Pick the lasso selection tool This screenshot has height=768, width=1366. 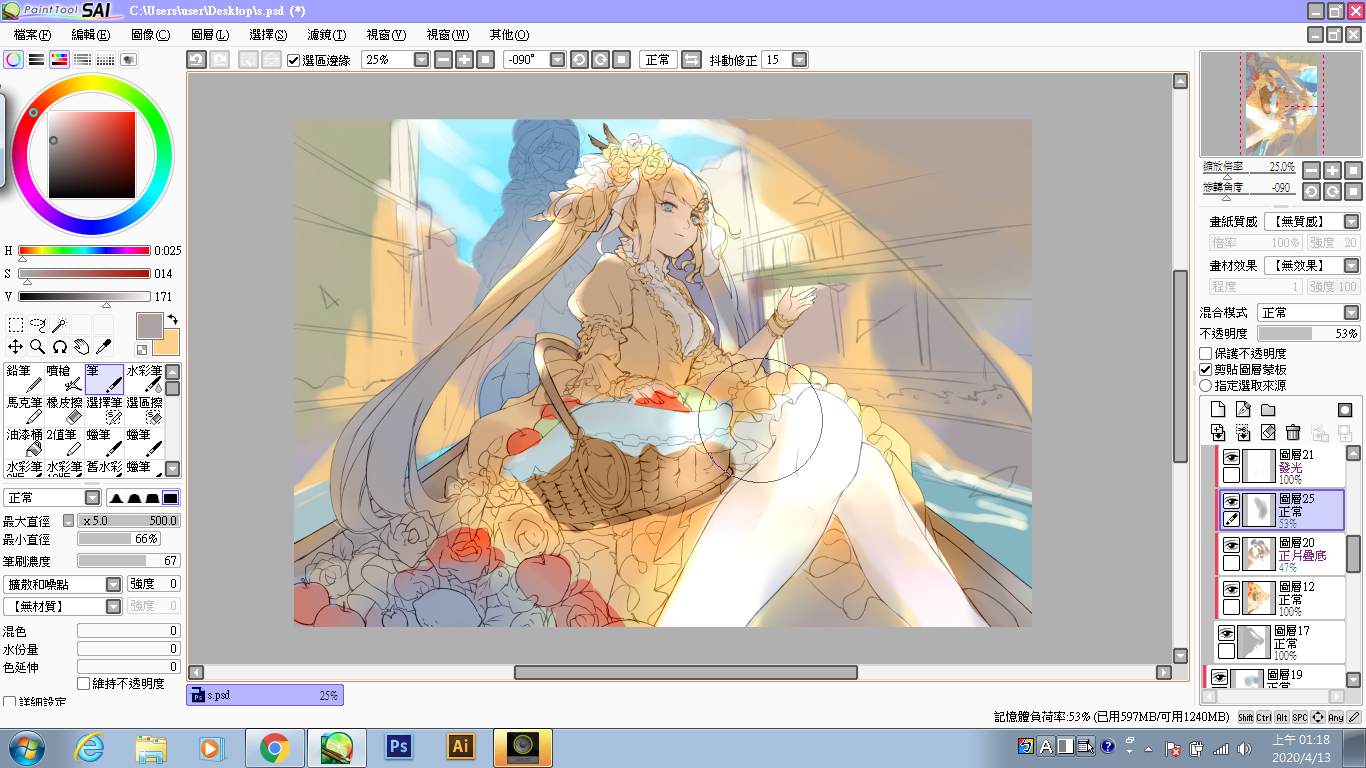coord(38,325)
